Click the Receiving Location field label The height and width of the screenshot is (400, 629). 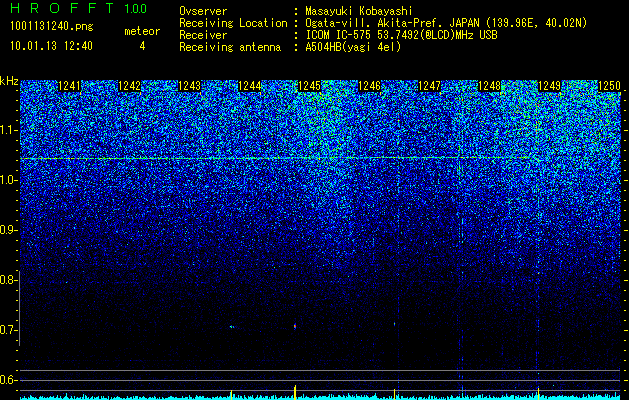233,23
